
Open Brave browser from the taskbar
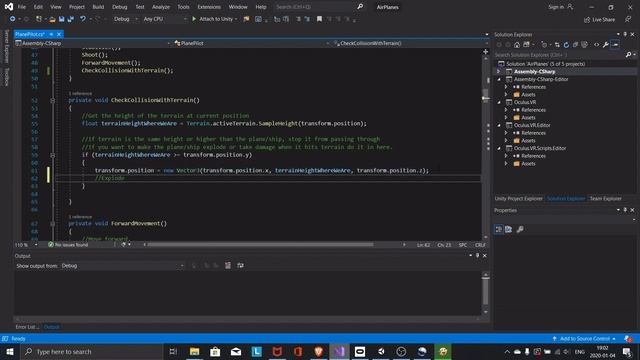click(318, 351)
